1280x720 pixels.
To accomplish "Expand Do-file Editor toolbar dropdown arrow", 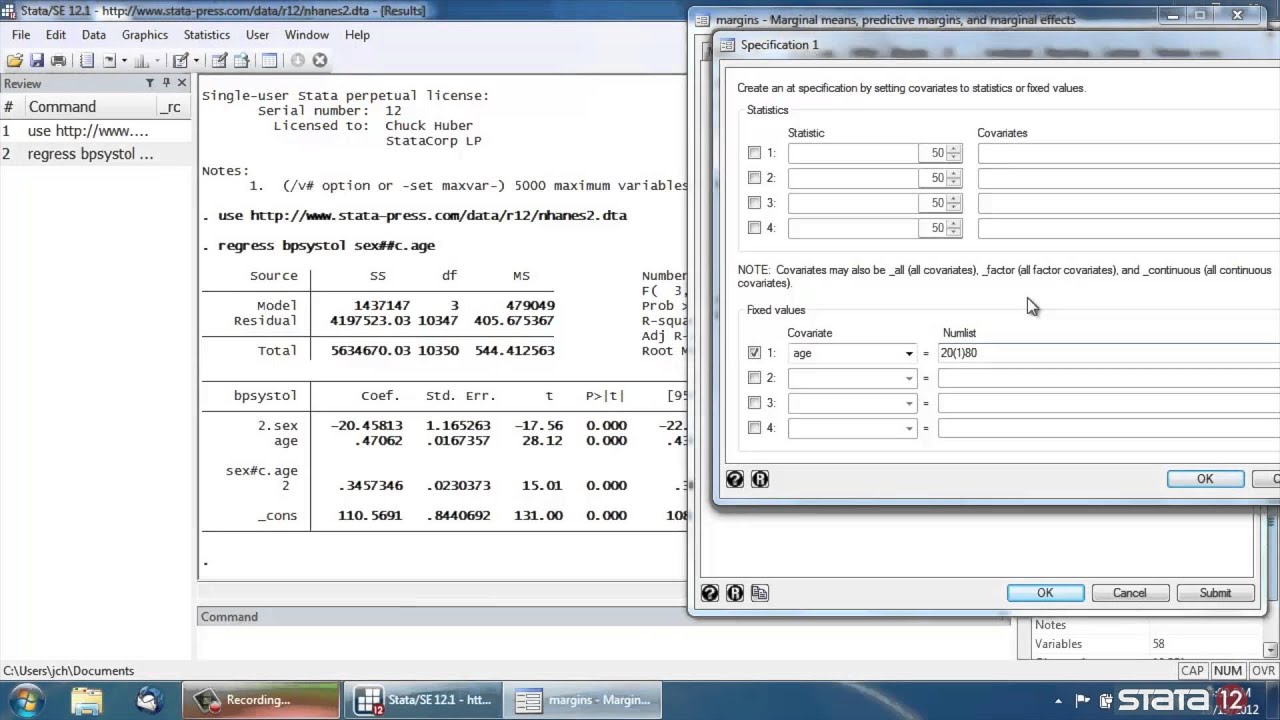I will pyautogui.click(x=196, y=60).
